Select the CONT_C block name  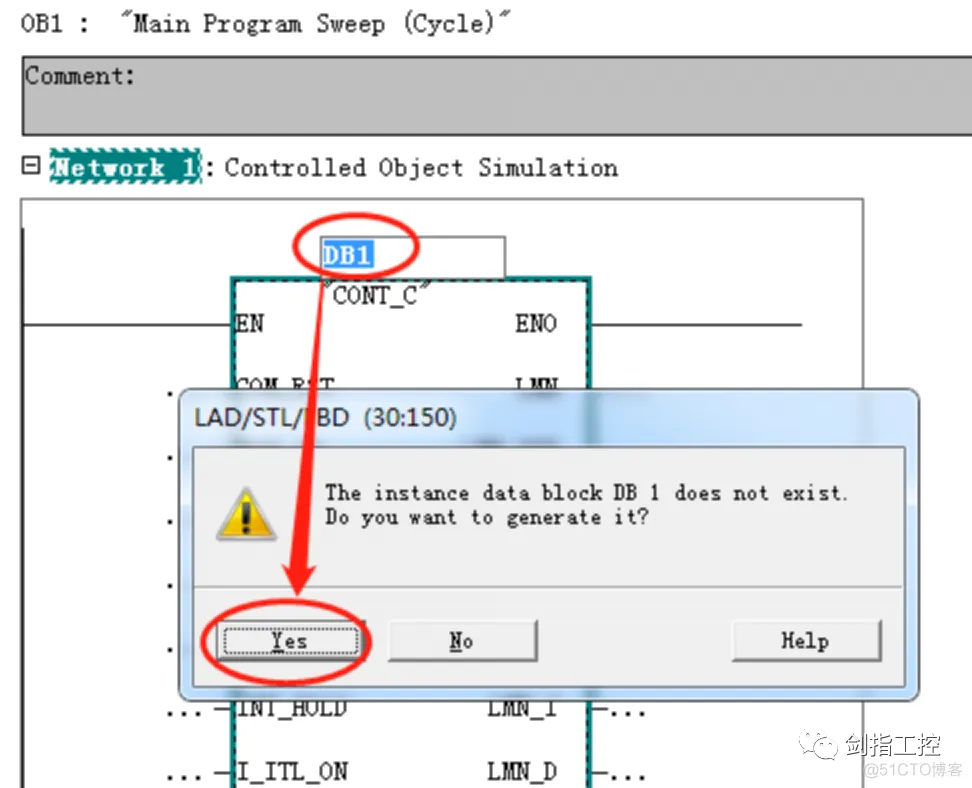point(378,295)
